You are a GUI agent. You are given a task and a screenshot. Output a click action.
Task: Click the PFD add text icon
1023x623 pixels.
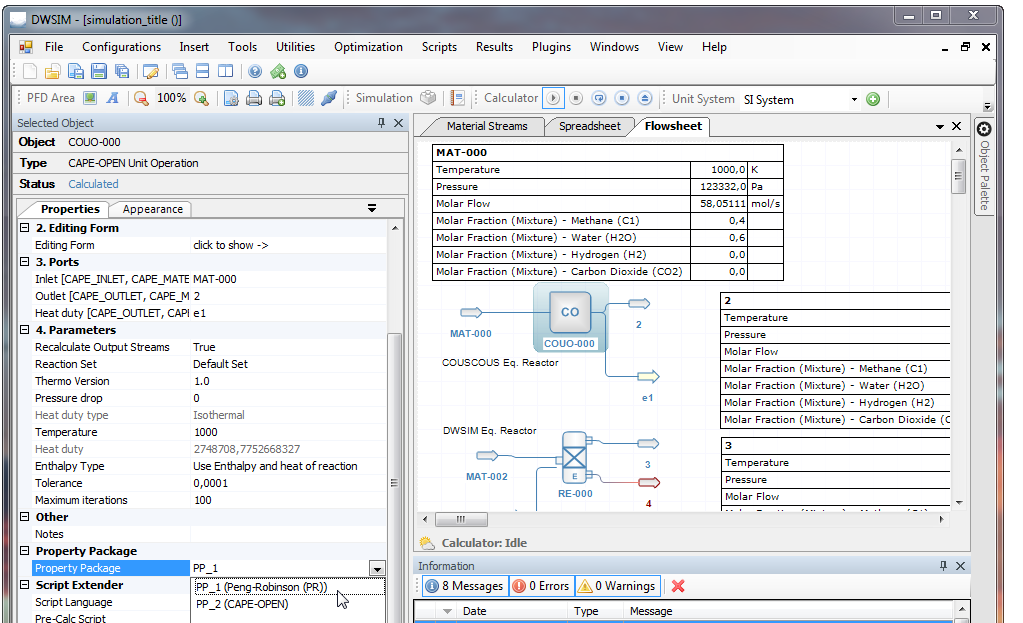click(x=113, y=98)
